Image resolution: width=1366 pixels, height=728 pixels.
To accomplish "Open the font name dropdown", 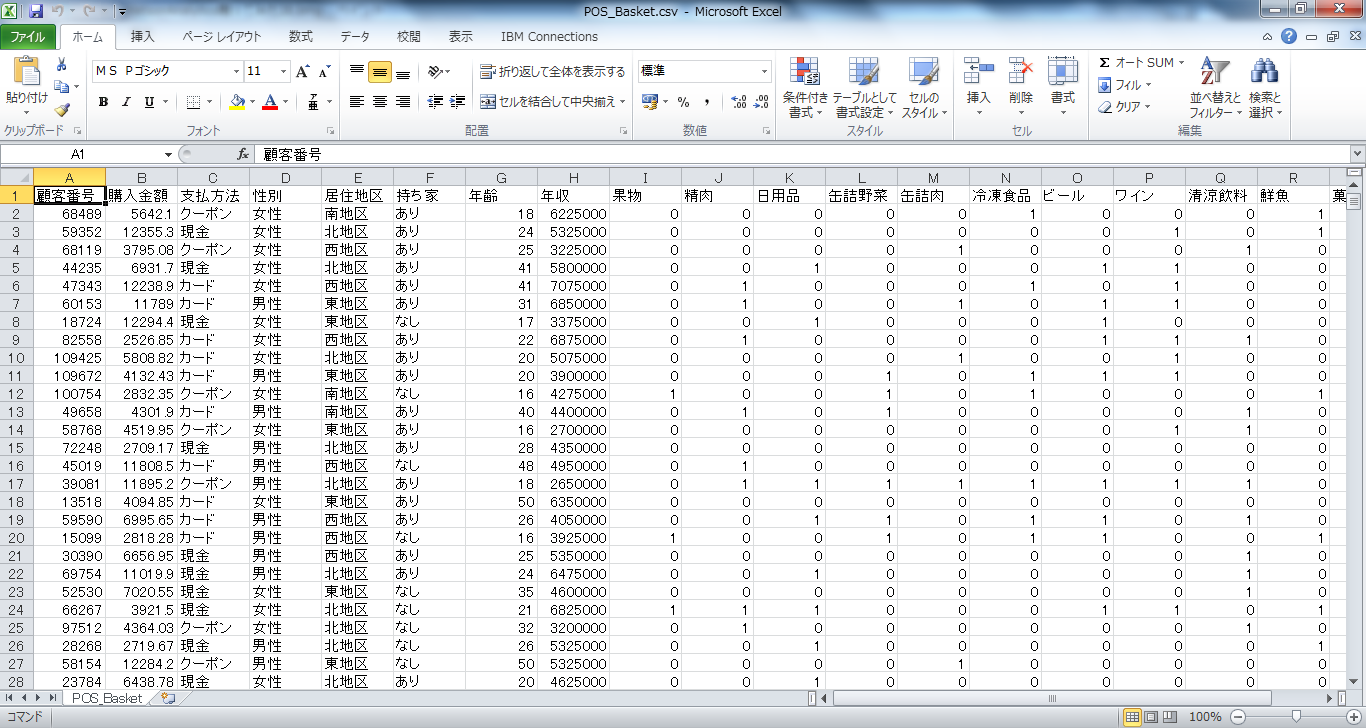I will (x=237, y=71).
